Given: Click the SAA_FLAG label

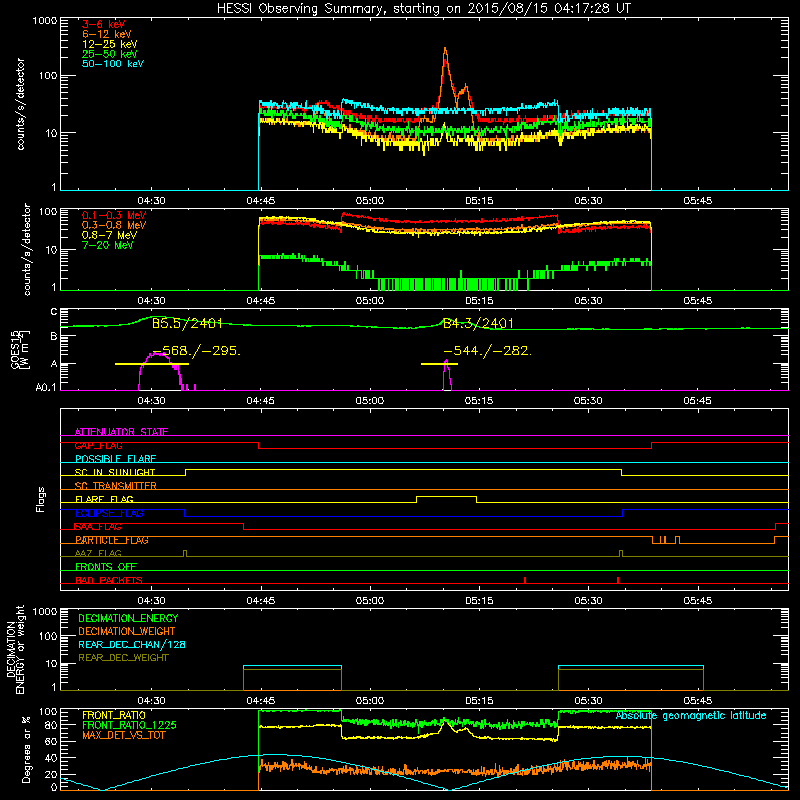Looking at the screenshot, I should 98,527.
